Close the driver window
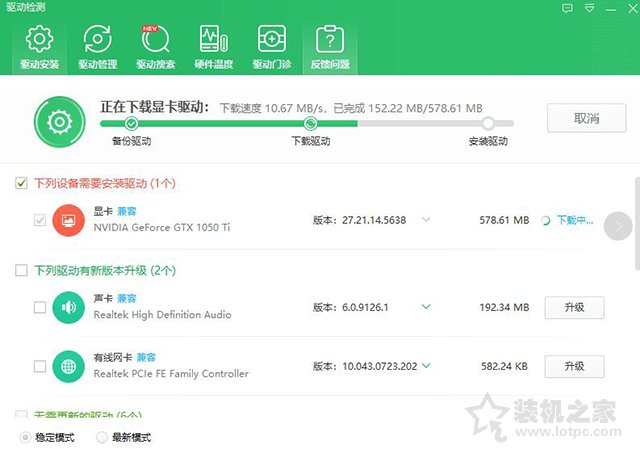 coord(633,9)
